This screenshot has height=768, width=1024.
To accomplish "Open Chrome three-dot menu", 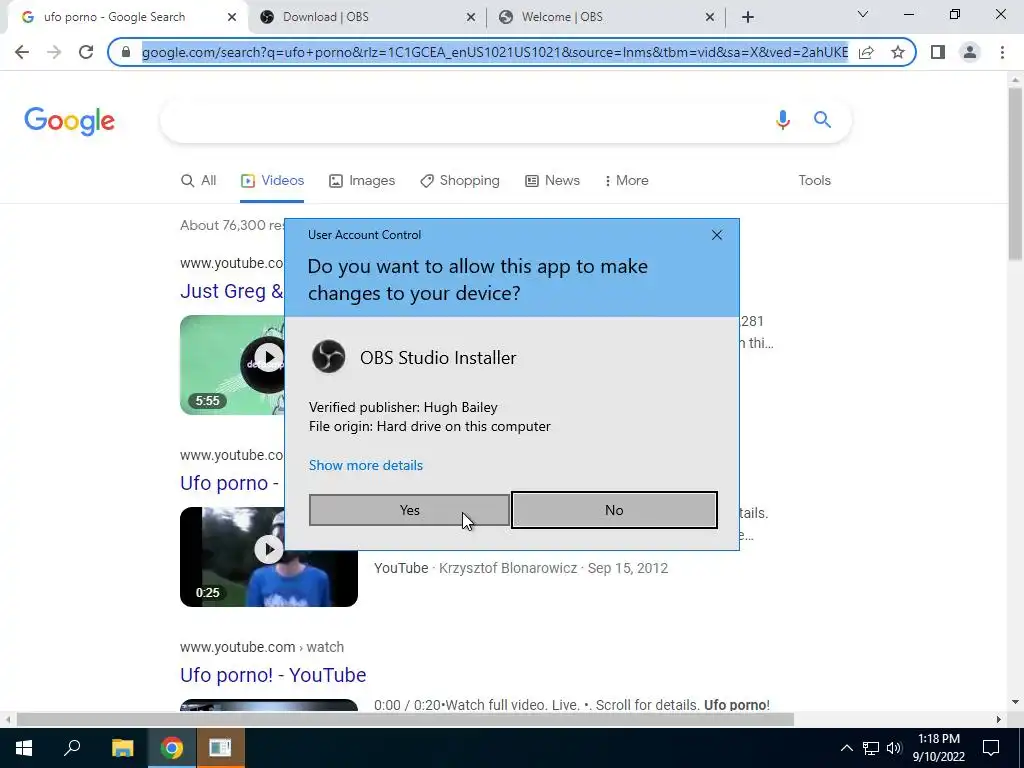I will 1002,52.
